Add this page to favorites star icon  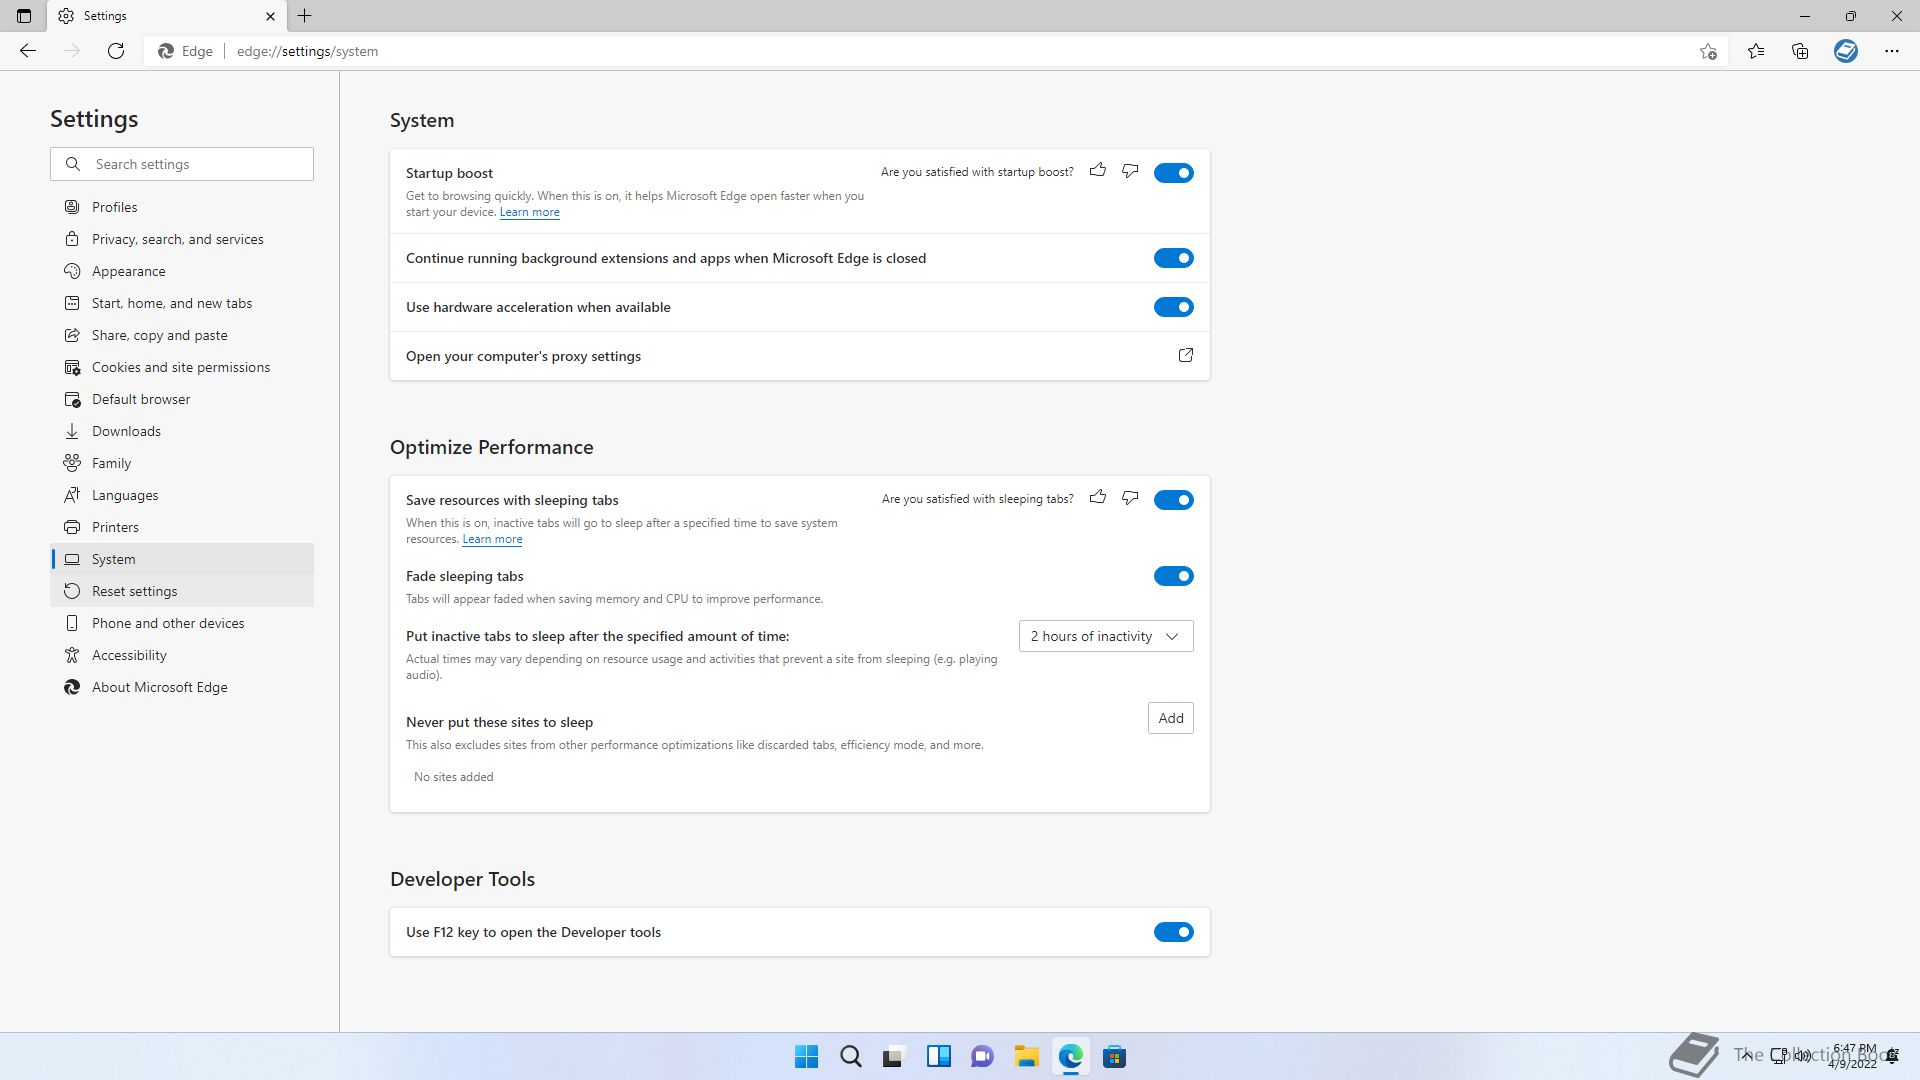1708,51
